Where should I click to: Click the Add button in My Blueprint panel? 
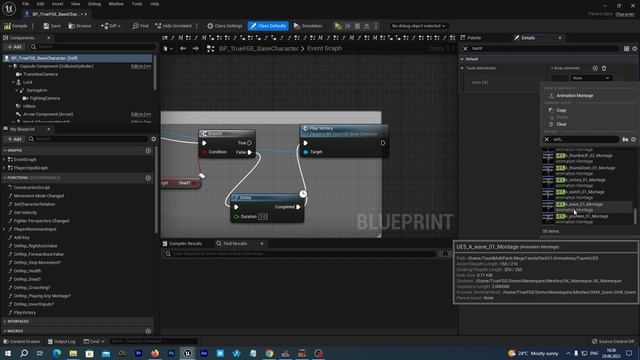point(14,139)
